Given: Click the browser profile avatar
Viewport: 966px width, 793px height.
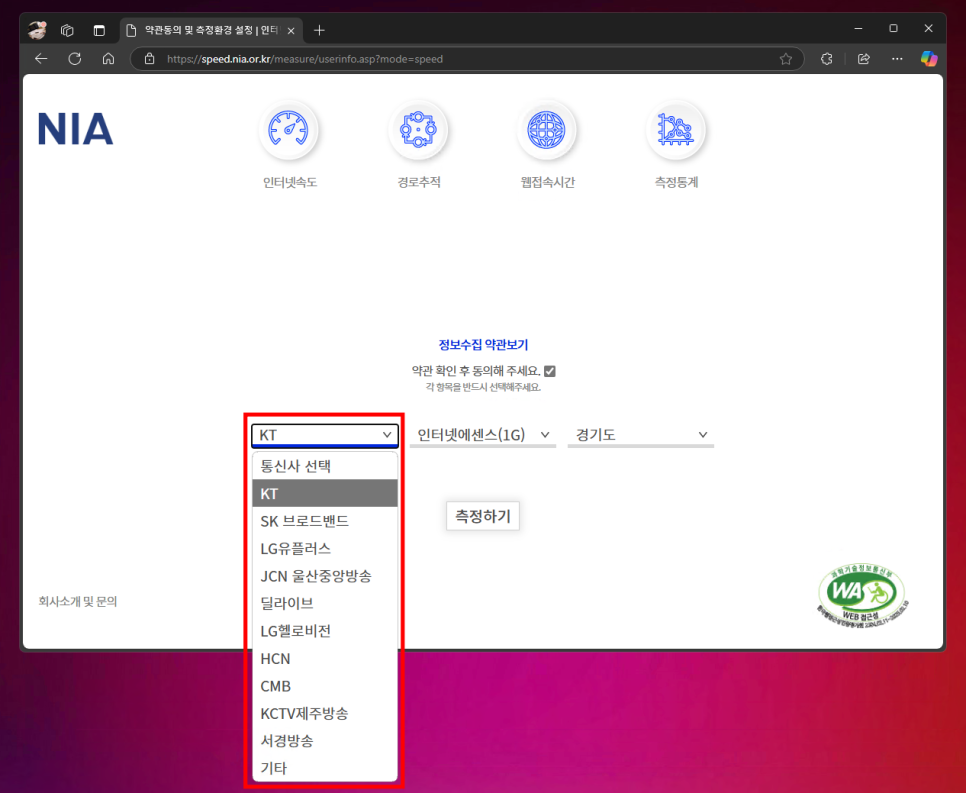Looking at the screenshot, I should point(38,29).
